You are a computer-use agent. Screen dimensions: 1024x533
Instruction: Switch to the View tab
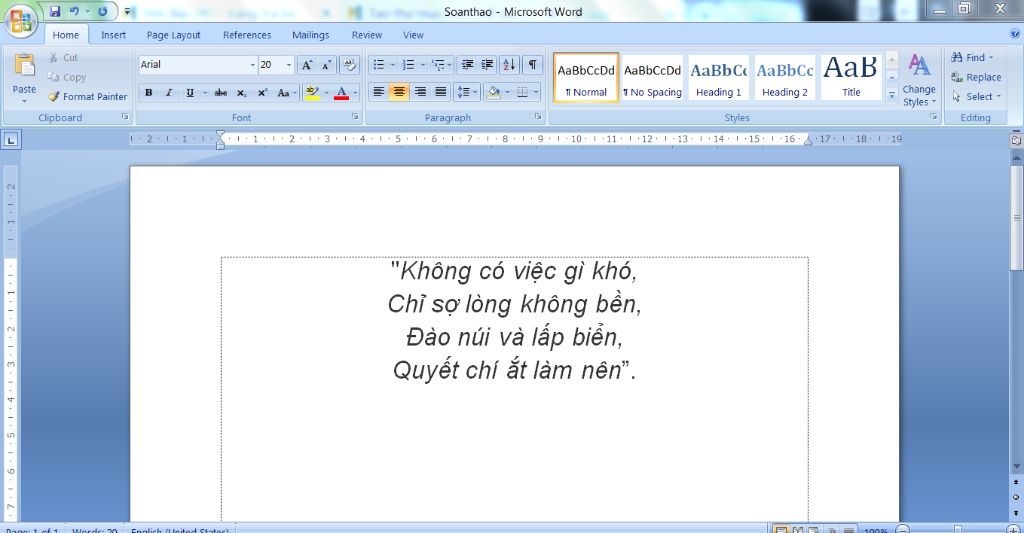coord(413,35)
